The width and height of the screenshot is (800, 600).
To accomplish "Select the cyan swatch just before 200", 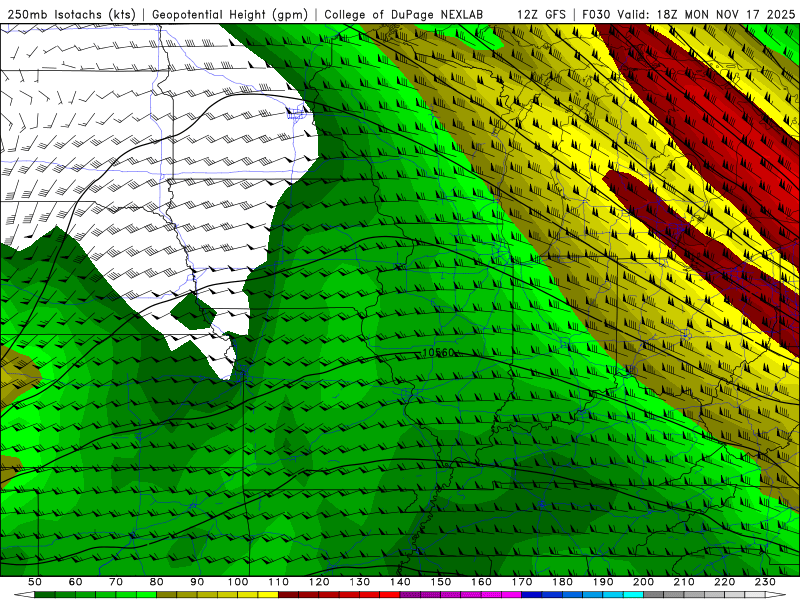I will click(x=633, y=594).
